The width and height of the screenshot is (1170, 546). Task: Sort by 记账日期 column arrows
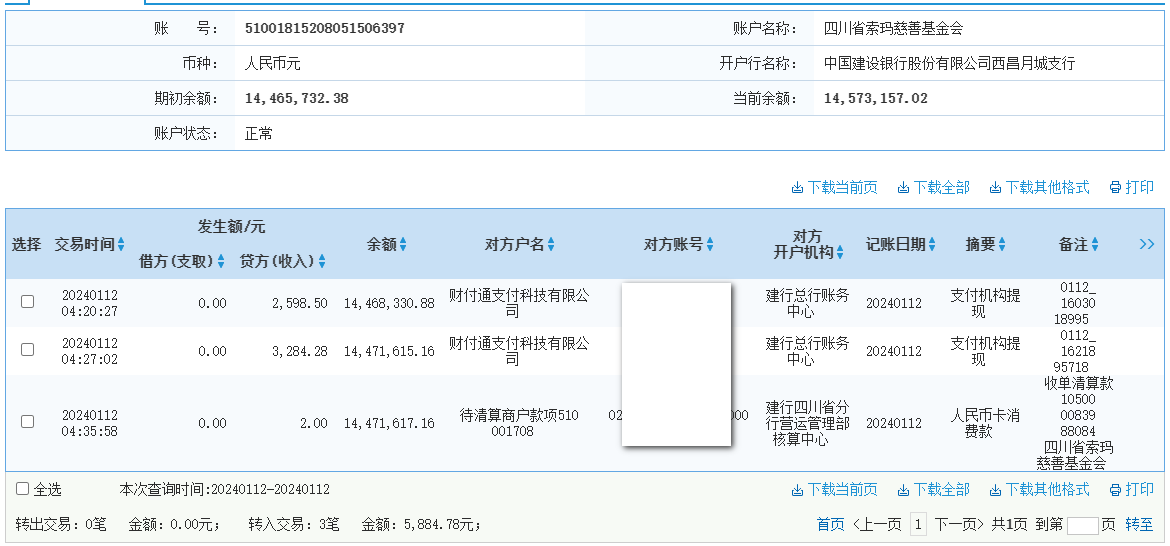[932, 245]
